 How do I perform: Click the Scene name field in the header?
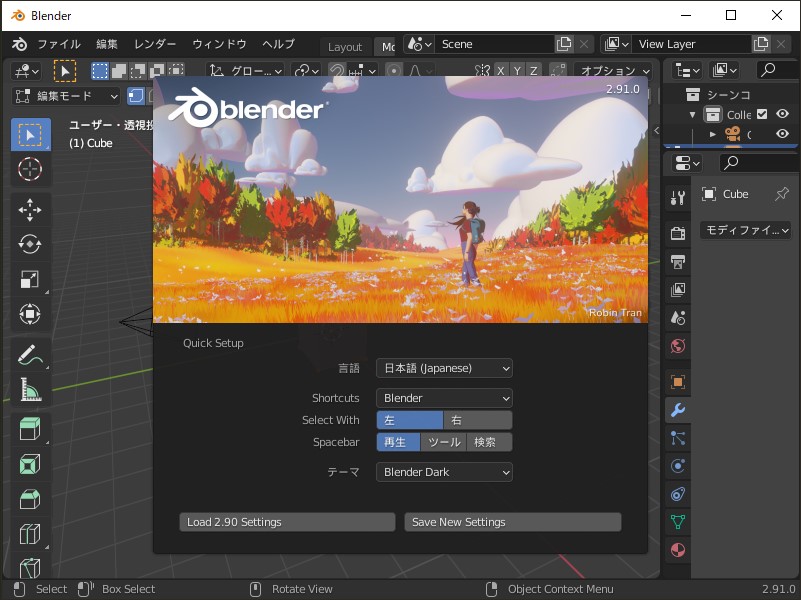(495, 44)
